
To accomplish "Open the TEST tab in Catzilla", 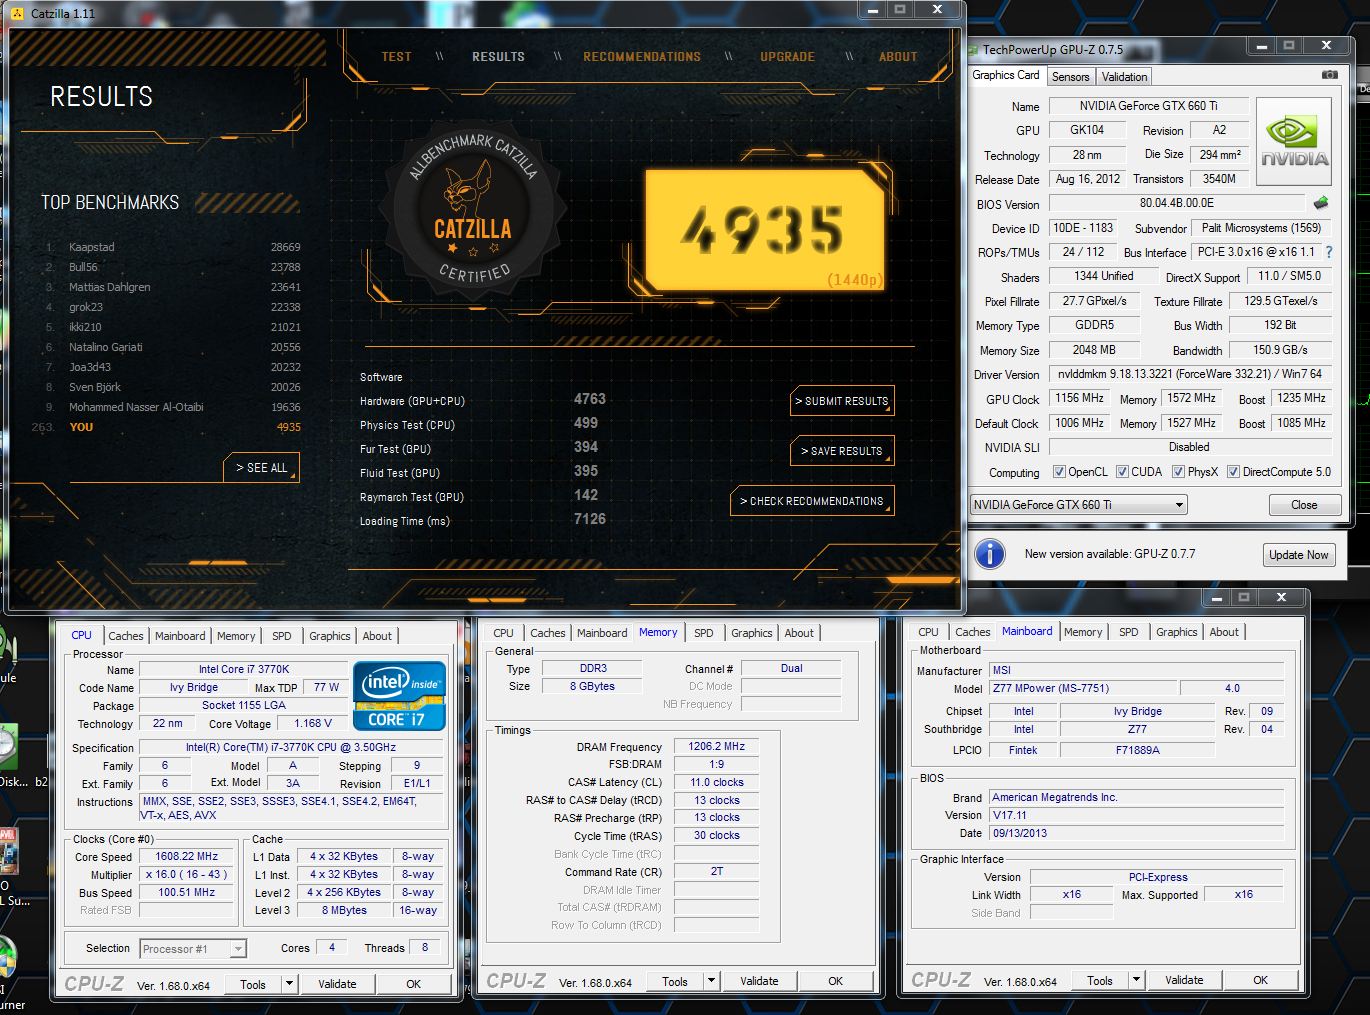I will click(396, 57).
